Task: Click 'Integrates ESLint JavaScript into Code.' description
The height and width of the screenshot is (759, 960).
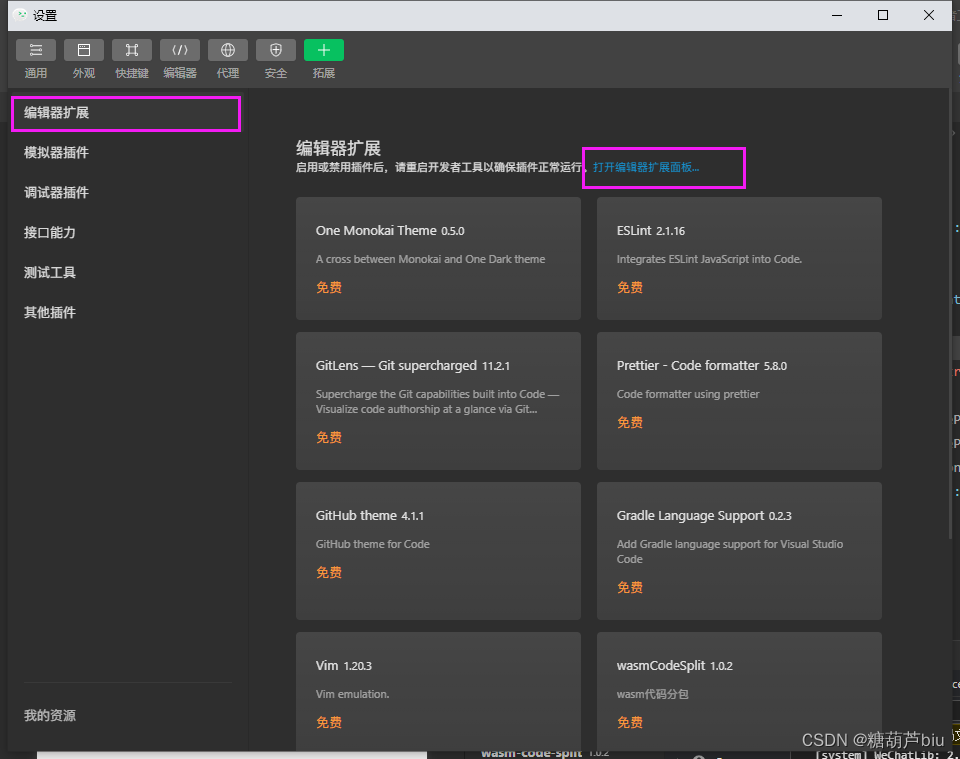Action: pyautogui.click(x=709, y=259)
